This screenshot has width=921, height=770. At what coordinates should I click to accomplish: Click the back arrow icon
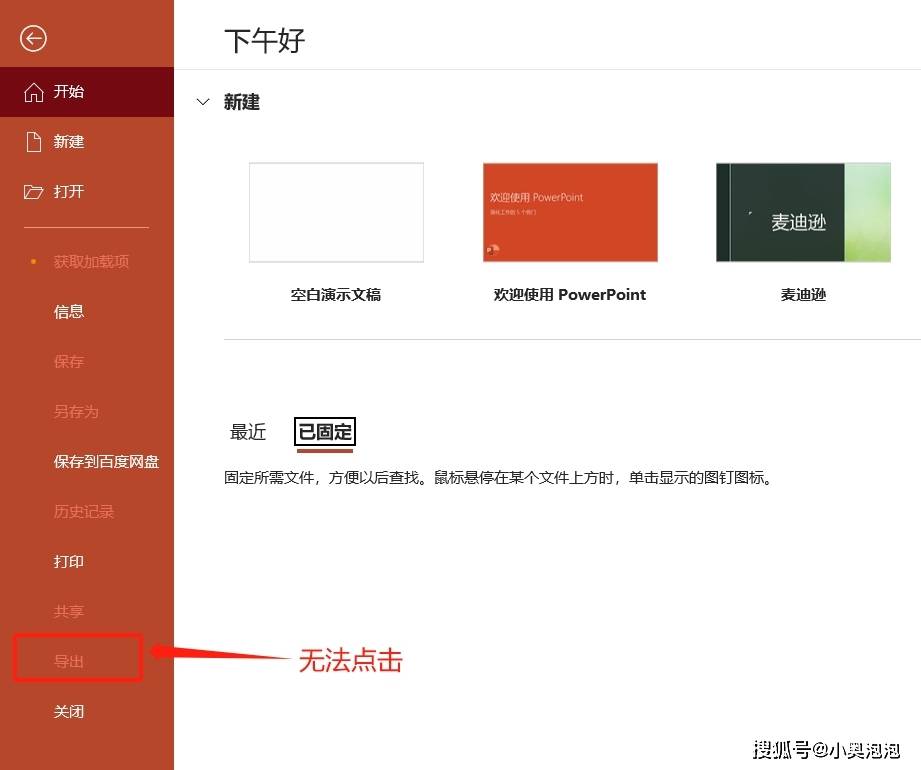point(33,39)
